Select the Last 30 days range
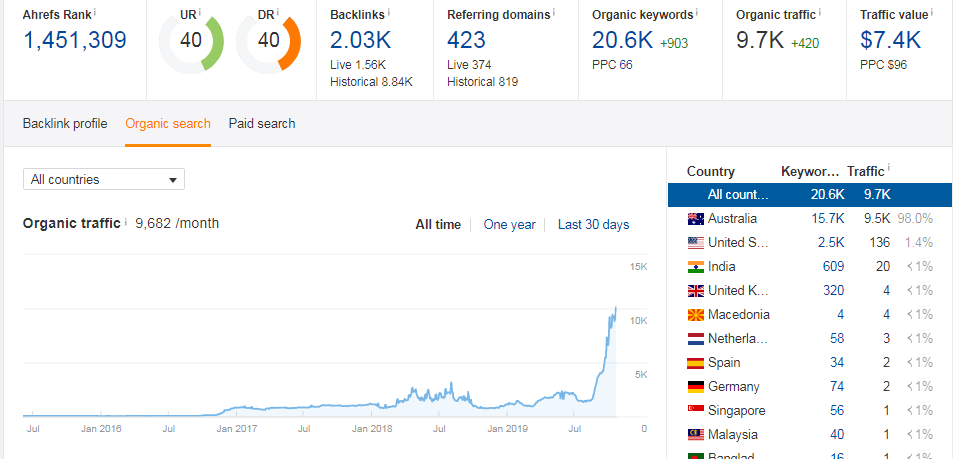The height and width of the screenshot is (459, 967). (593, 225)
